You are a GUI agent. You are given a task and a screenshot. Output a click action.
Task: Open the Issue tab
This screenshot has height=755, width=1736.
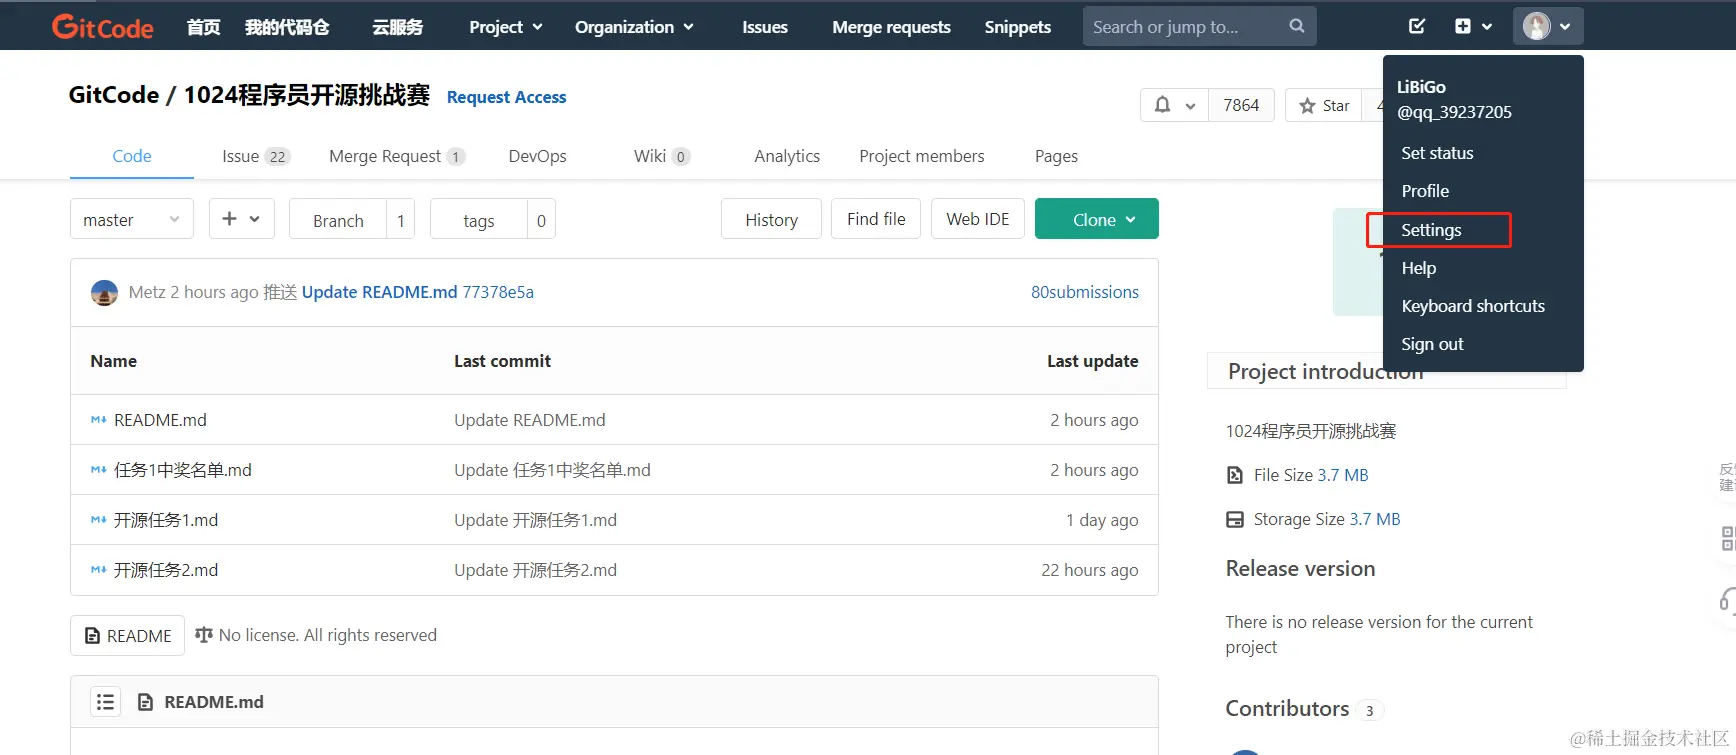click(x=255, y=156)
